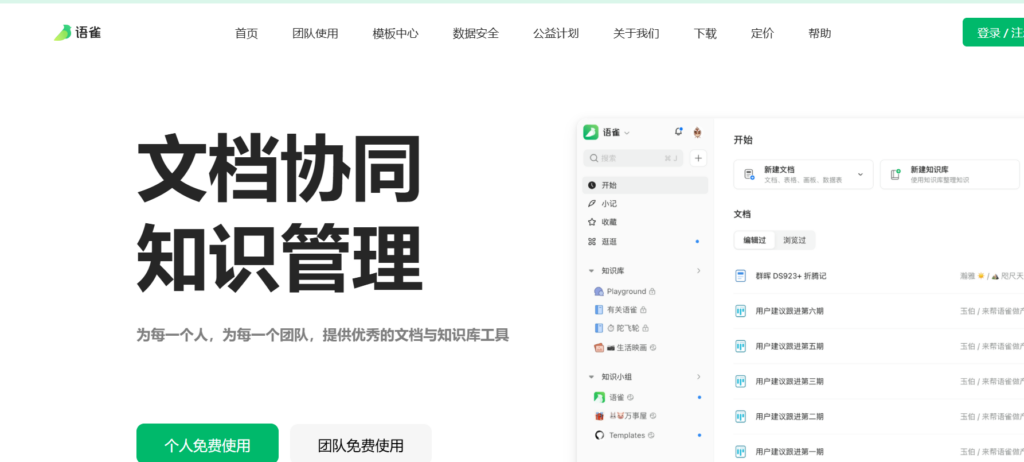Image resolution: width=1024 pixels, height=462 pixels.
Task: Open the 语雀 workspace switcher dropdown
Action: [x=627, y=133]
